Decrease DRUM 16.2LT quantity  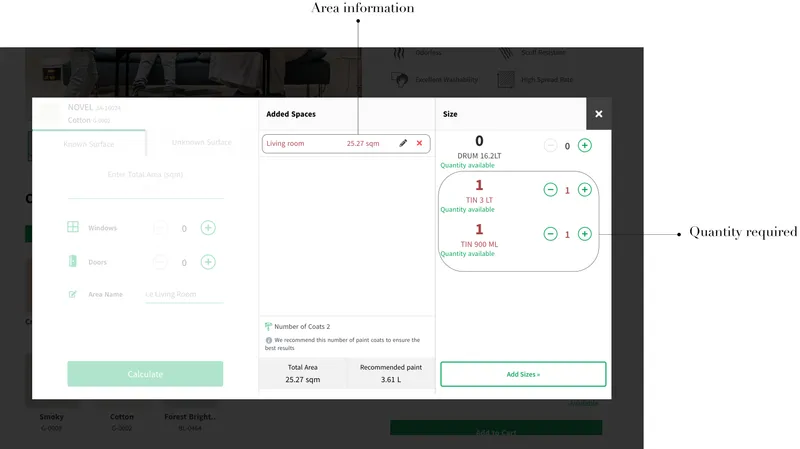(x=551, y=146)
